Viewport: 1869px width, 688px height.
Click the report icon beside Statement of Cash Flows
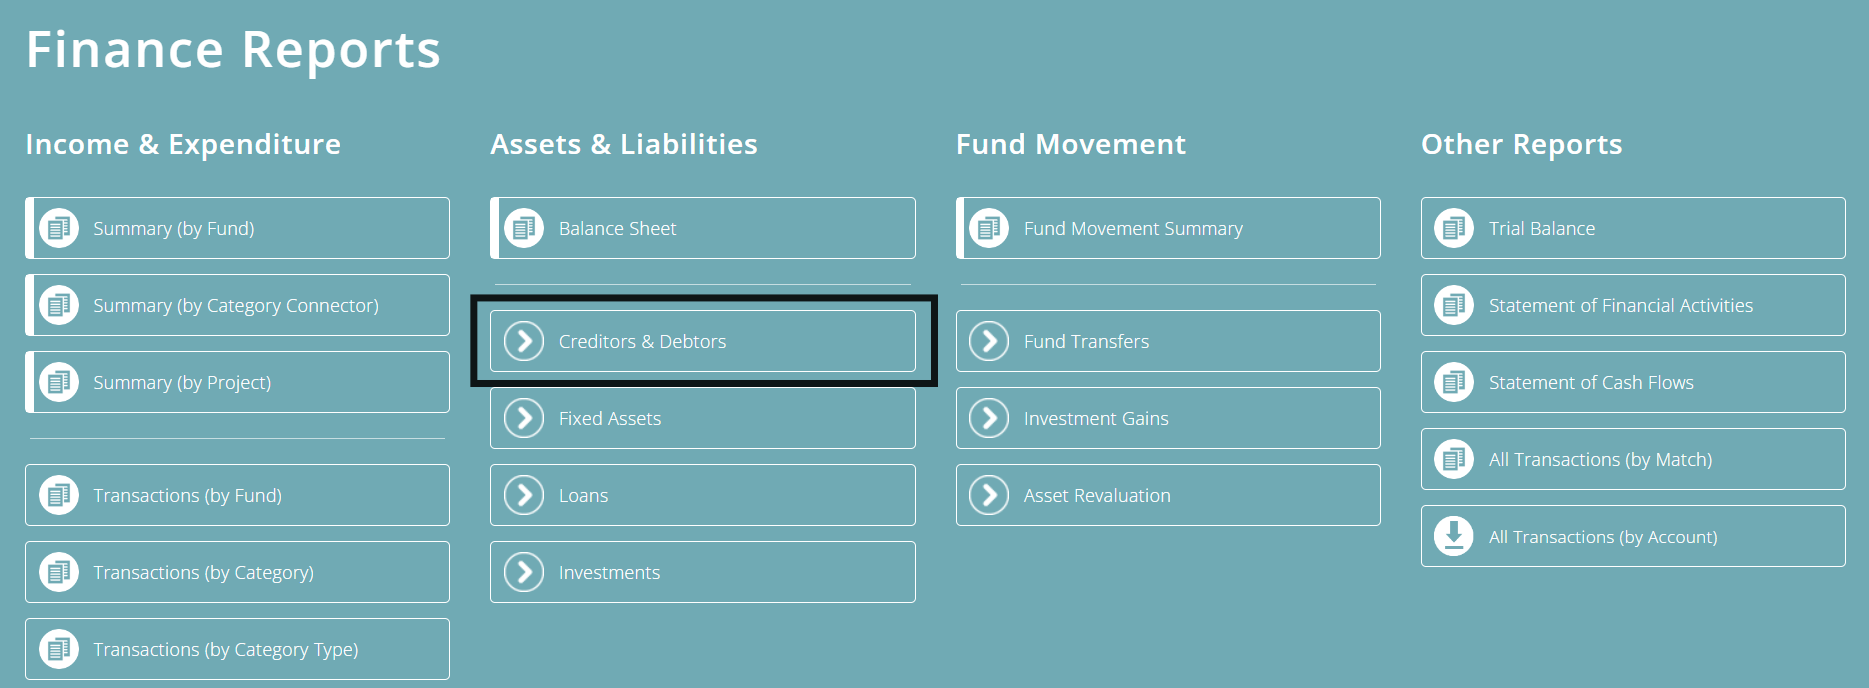pos(1452,382)
